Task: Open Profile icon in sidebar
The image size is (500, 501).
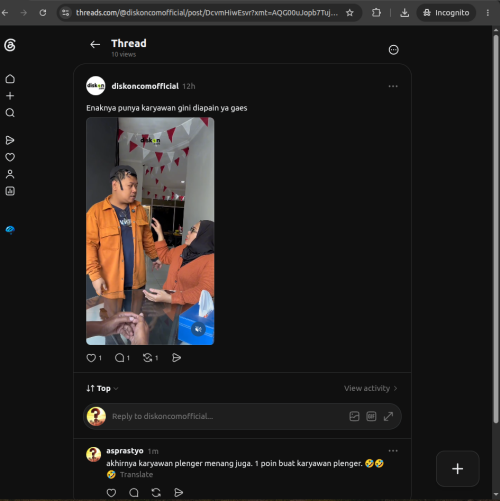Action: pyautogui.click(x=10, y=174)
